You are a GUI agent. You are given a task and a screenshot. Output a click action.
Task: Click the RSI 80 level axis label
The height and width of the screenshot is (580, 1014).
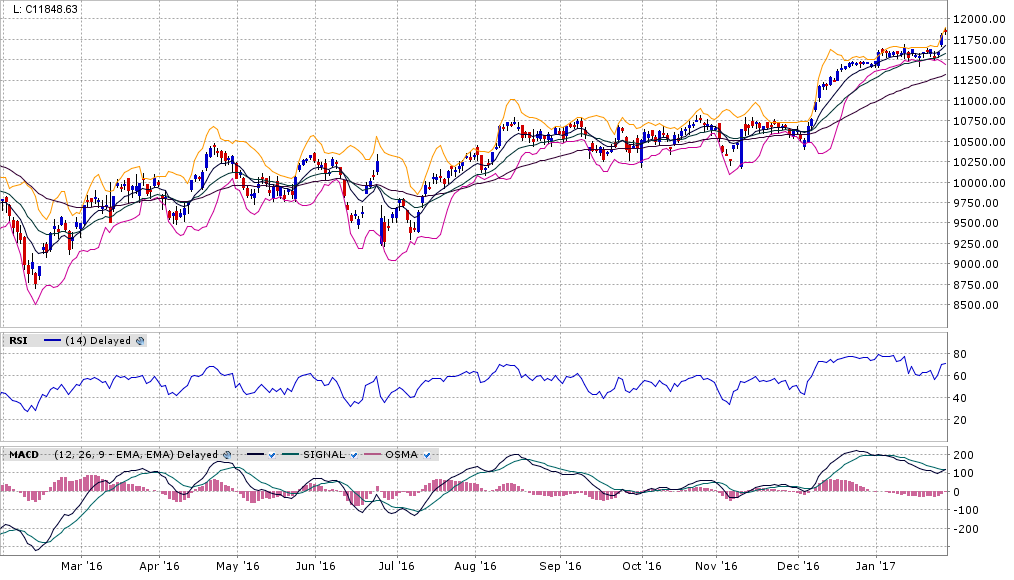[x=958, y=355]
